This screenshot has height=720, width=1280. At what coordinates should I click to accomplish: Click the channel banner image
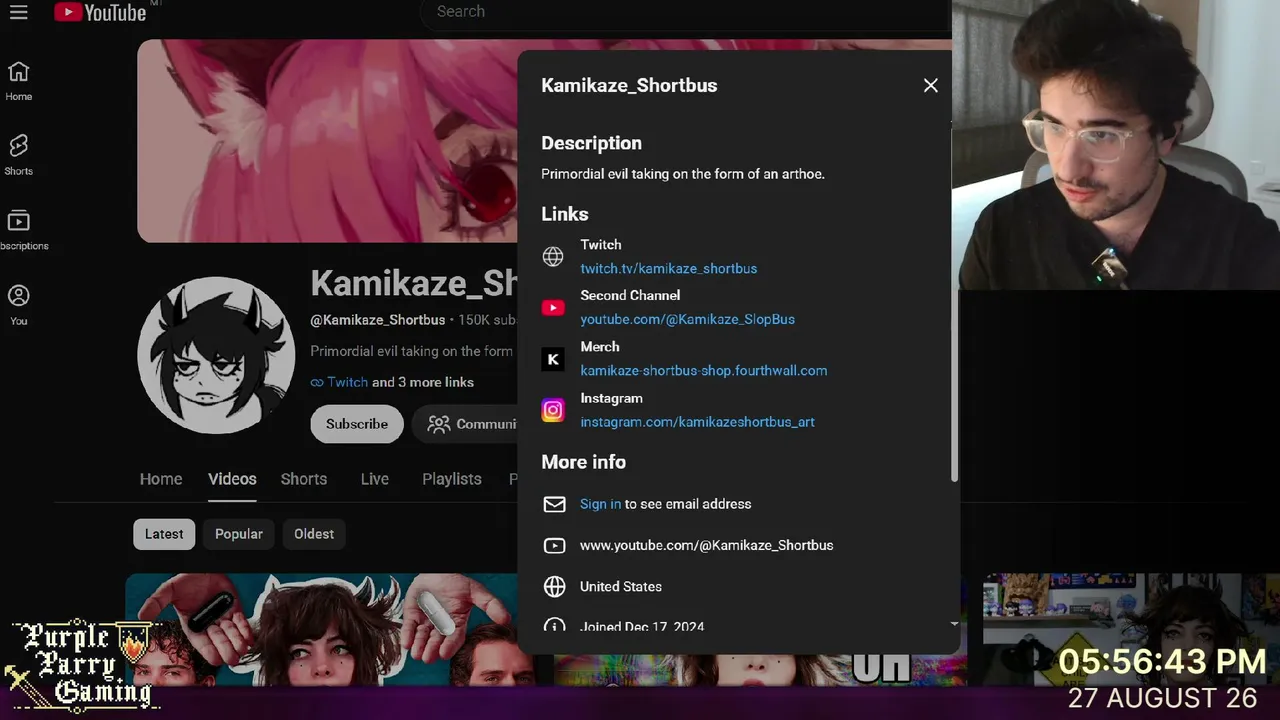point(327,141)
